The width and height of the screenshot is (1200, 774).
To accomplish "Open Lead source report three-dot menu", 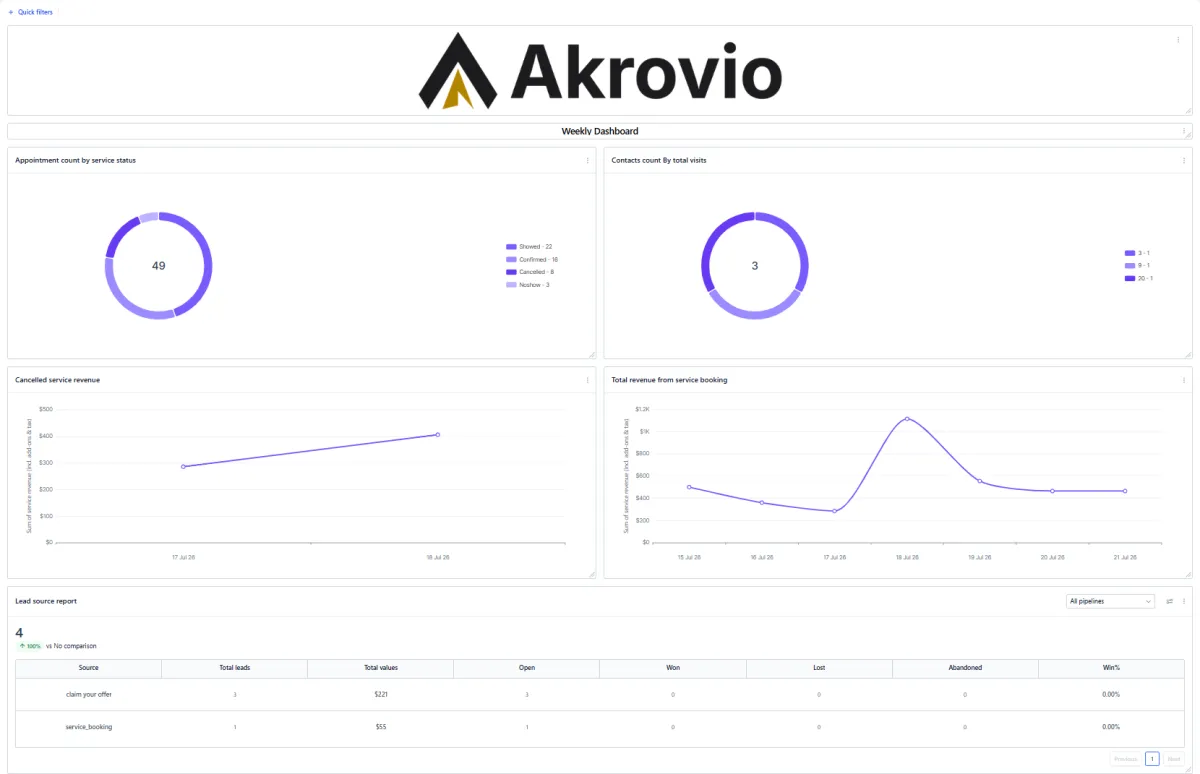I will tap(1184, 601).
